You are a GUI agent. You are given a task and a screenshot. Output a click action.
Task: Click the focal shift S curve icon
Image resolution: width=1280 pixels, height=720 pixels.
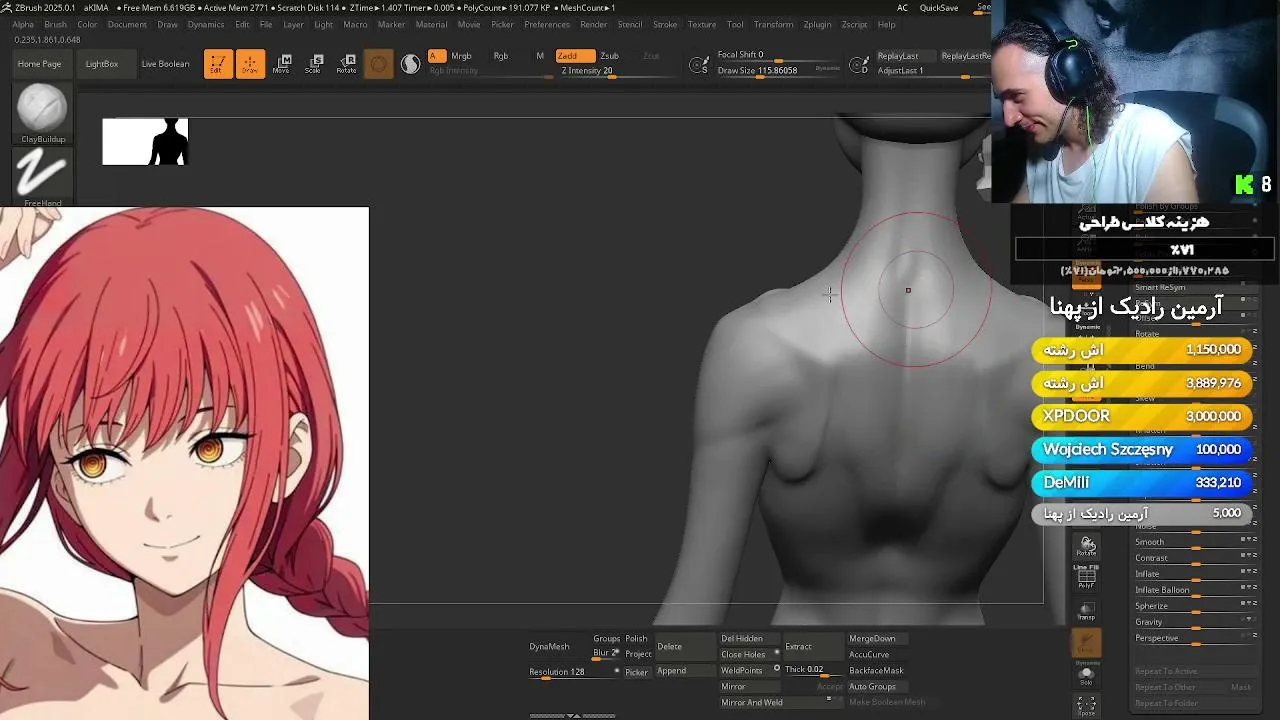click(700, 66)
